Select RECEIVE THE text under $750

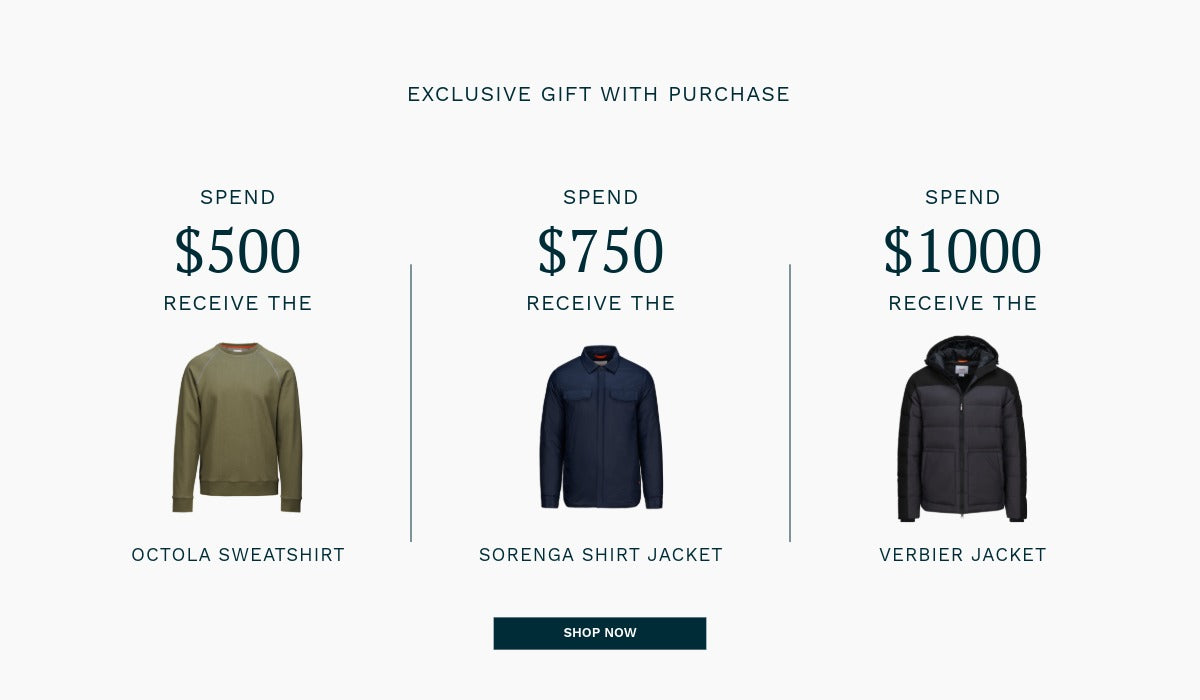600,303
